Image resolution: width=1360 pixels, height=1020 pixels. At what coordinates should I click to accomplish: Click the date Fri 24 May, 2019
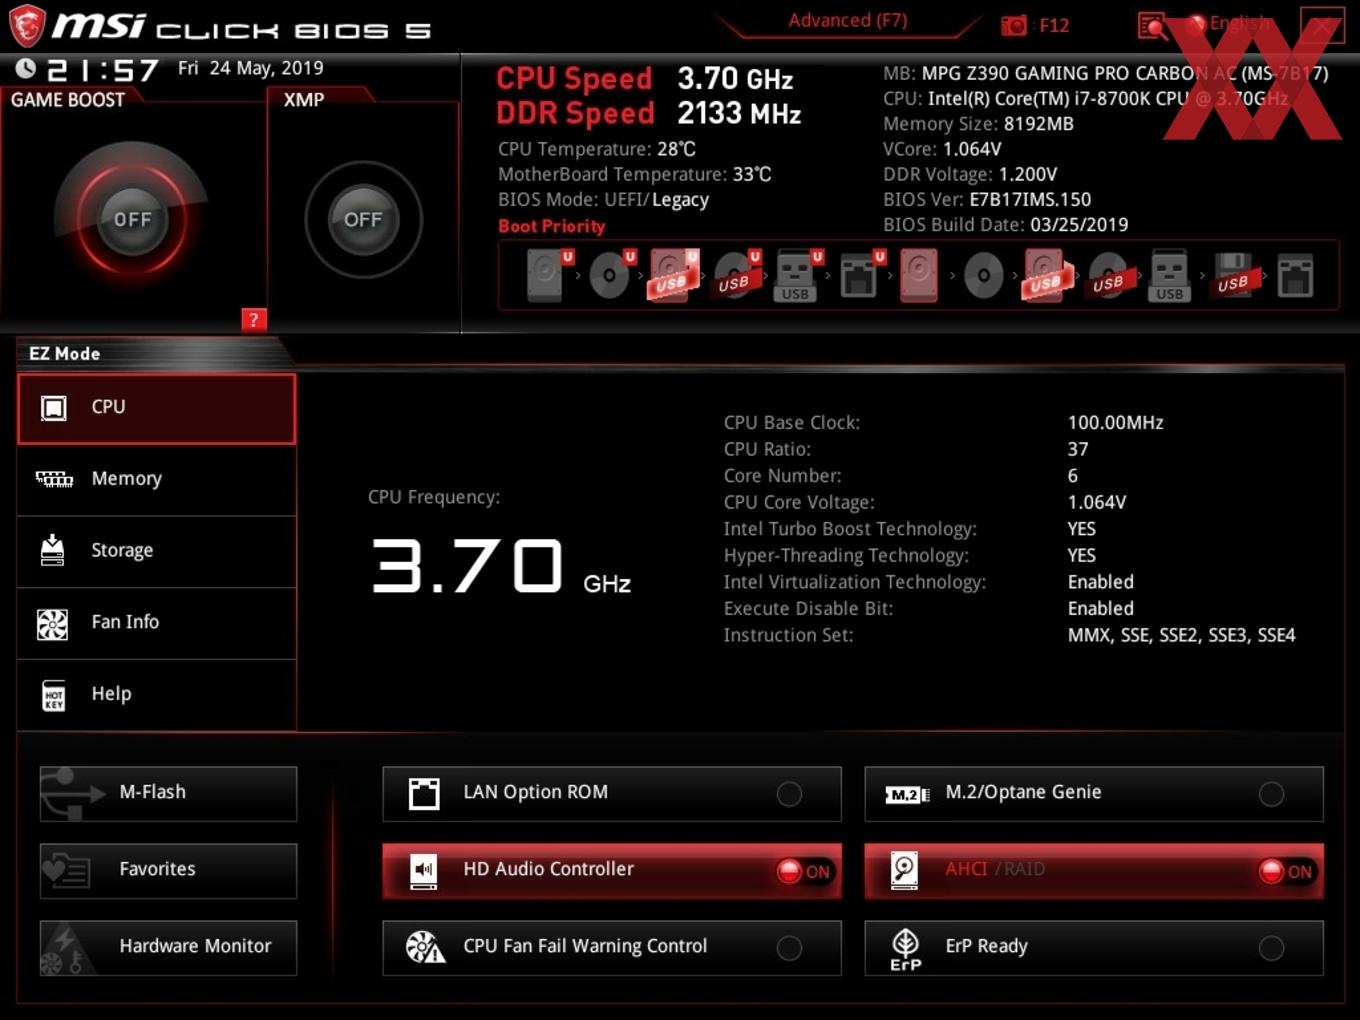click(251, 68)
